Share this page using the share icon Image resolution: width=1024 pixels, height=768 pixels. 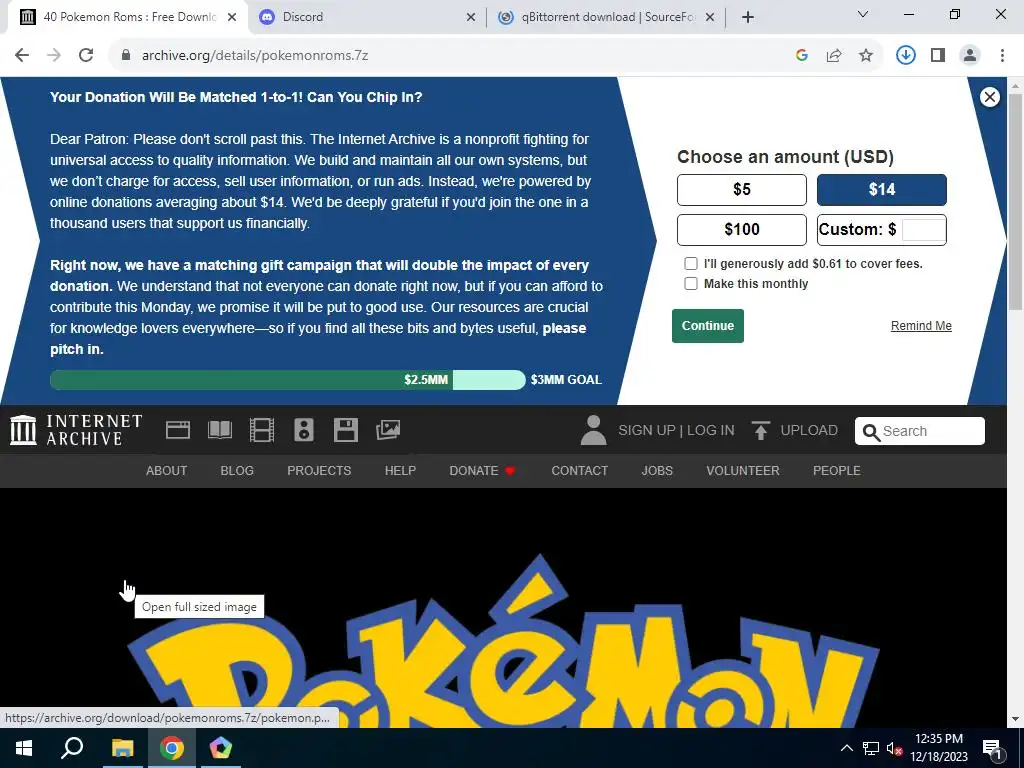834,56
